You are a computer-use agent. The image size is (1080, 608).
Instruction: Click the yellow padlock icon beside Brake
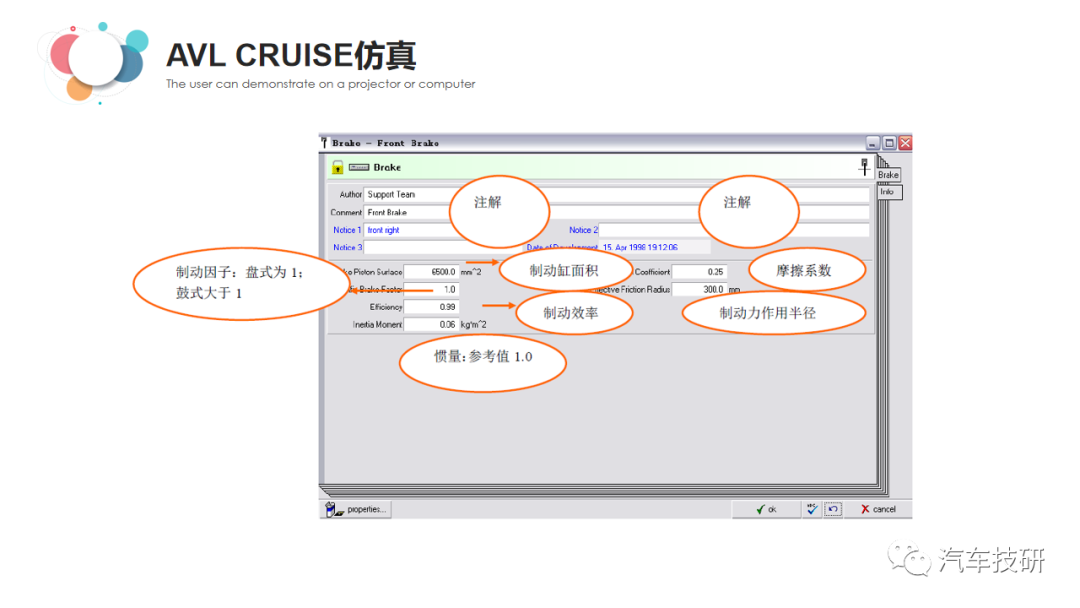tap(338, 167)
